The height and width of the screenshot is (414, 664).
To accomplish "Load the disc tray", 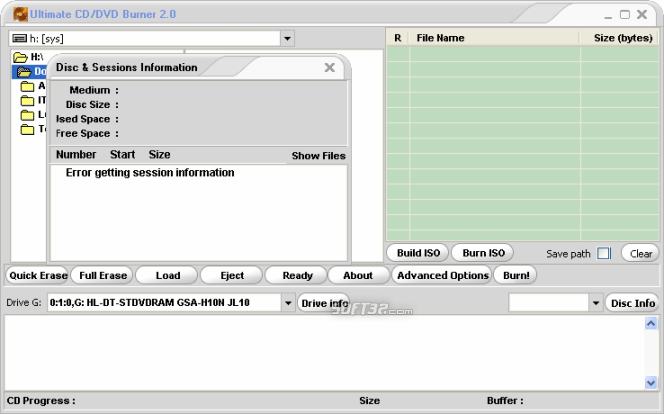I will tap(167, 276).
